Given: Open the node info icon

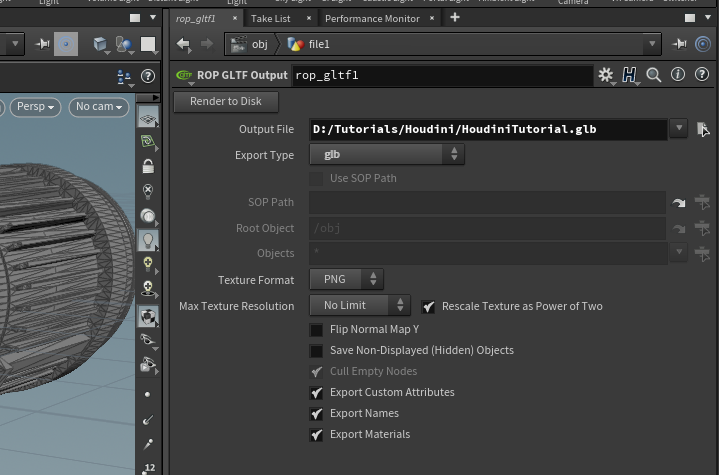Looking at the screenshot, I should pos(678,75).
